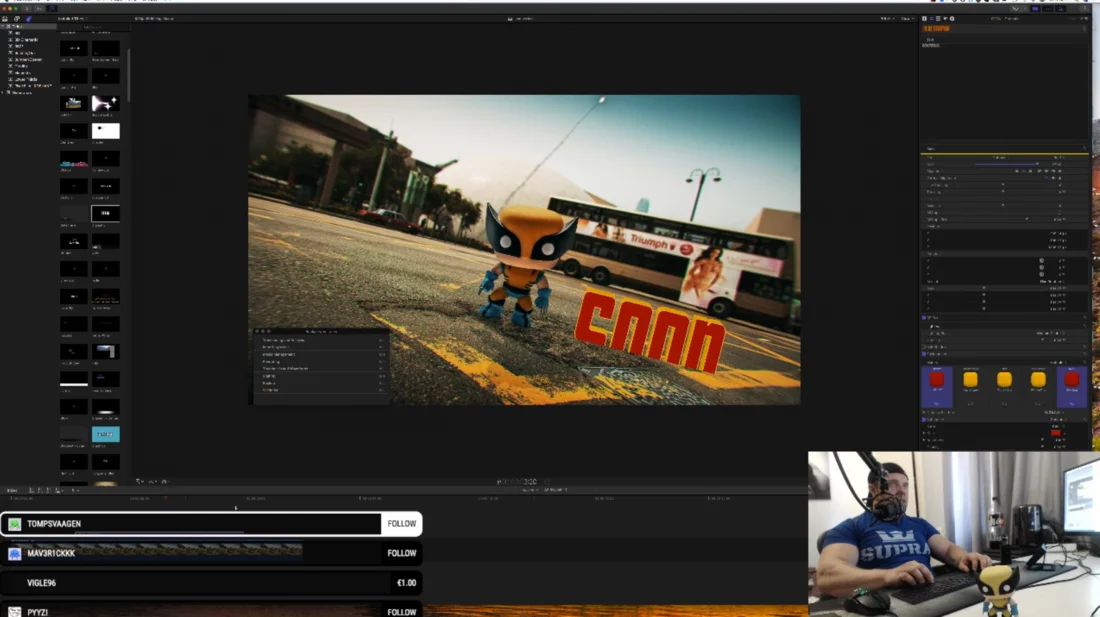
Task: Pick the middle yellow material icon
Action: [x=1004, y=380]
